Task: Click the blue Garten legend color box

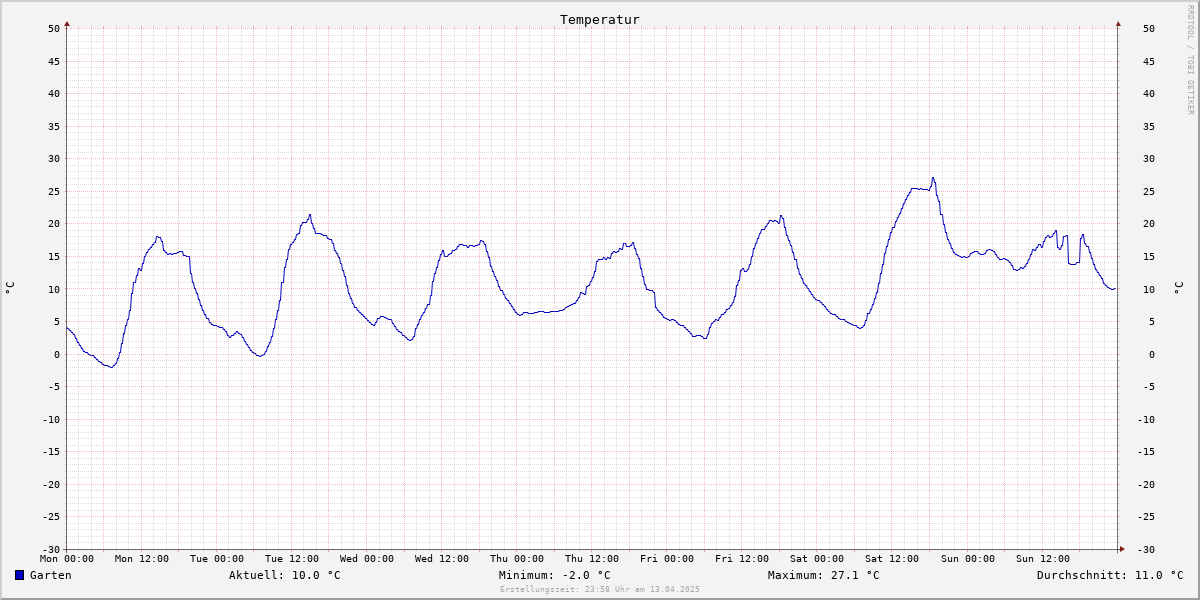Action: click(19, 575)
